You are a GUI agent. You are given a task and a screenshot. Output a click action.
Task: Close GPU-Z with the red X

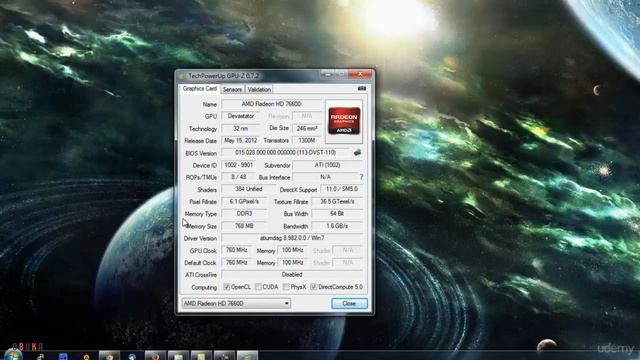(360, 74)
